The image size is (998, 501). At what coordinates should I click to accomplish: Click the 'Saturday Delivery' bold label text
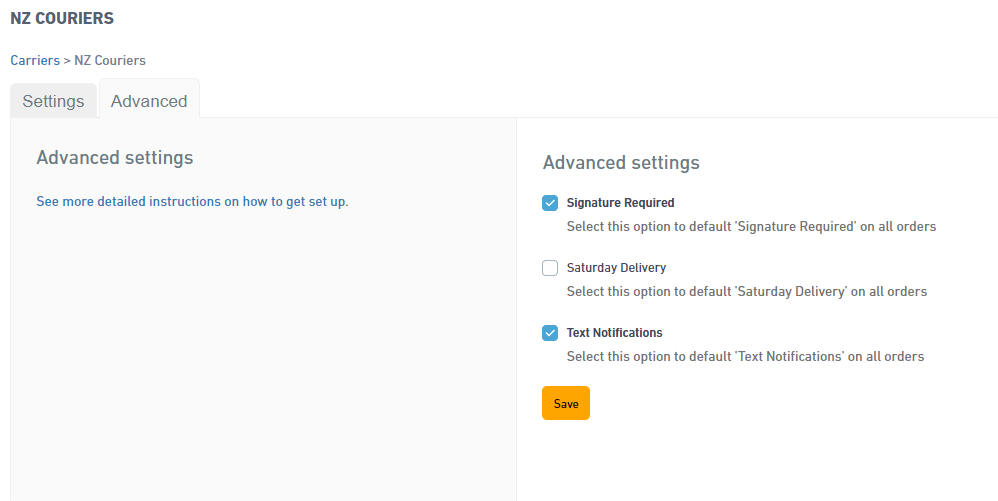click(616, 268)
